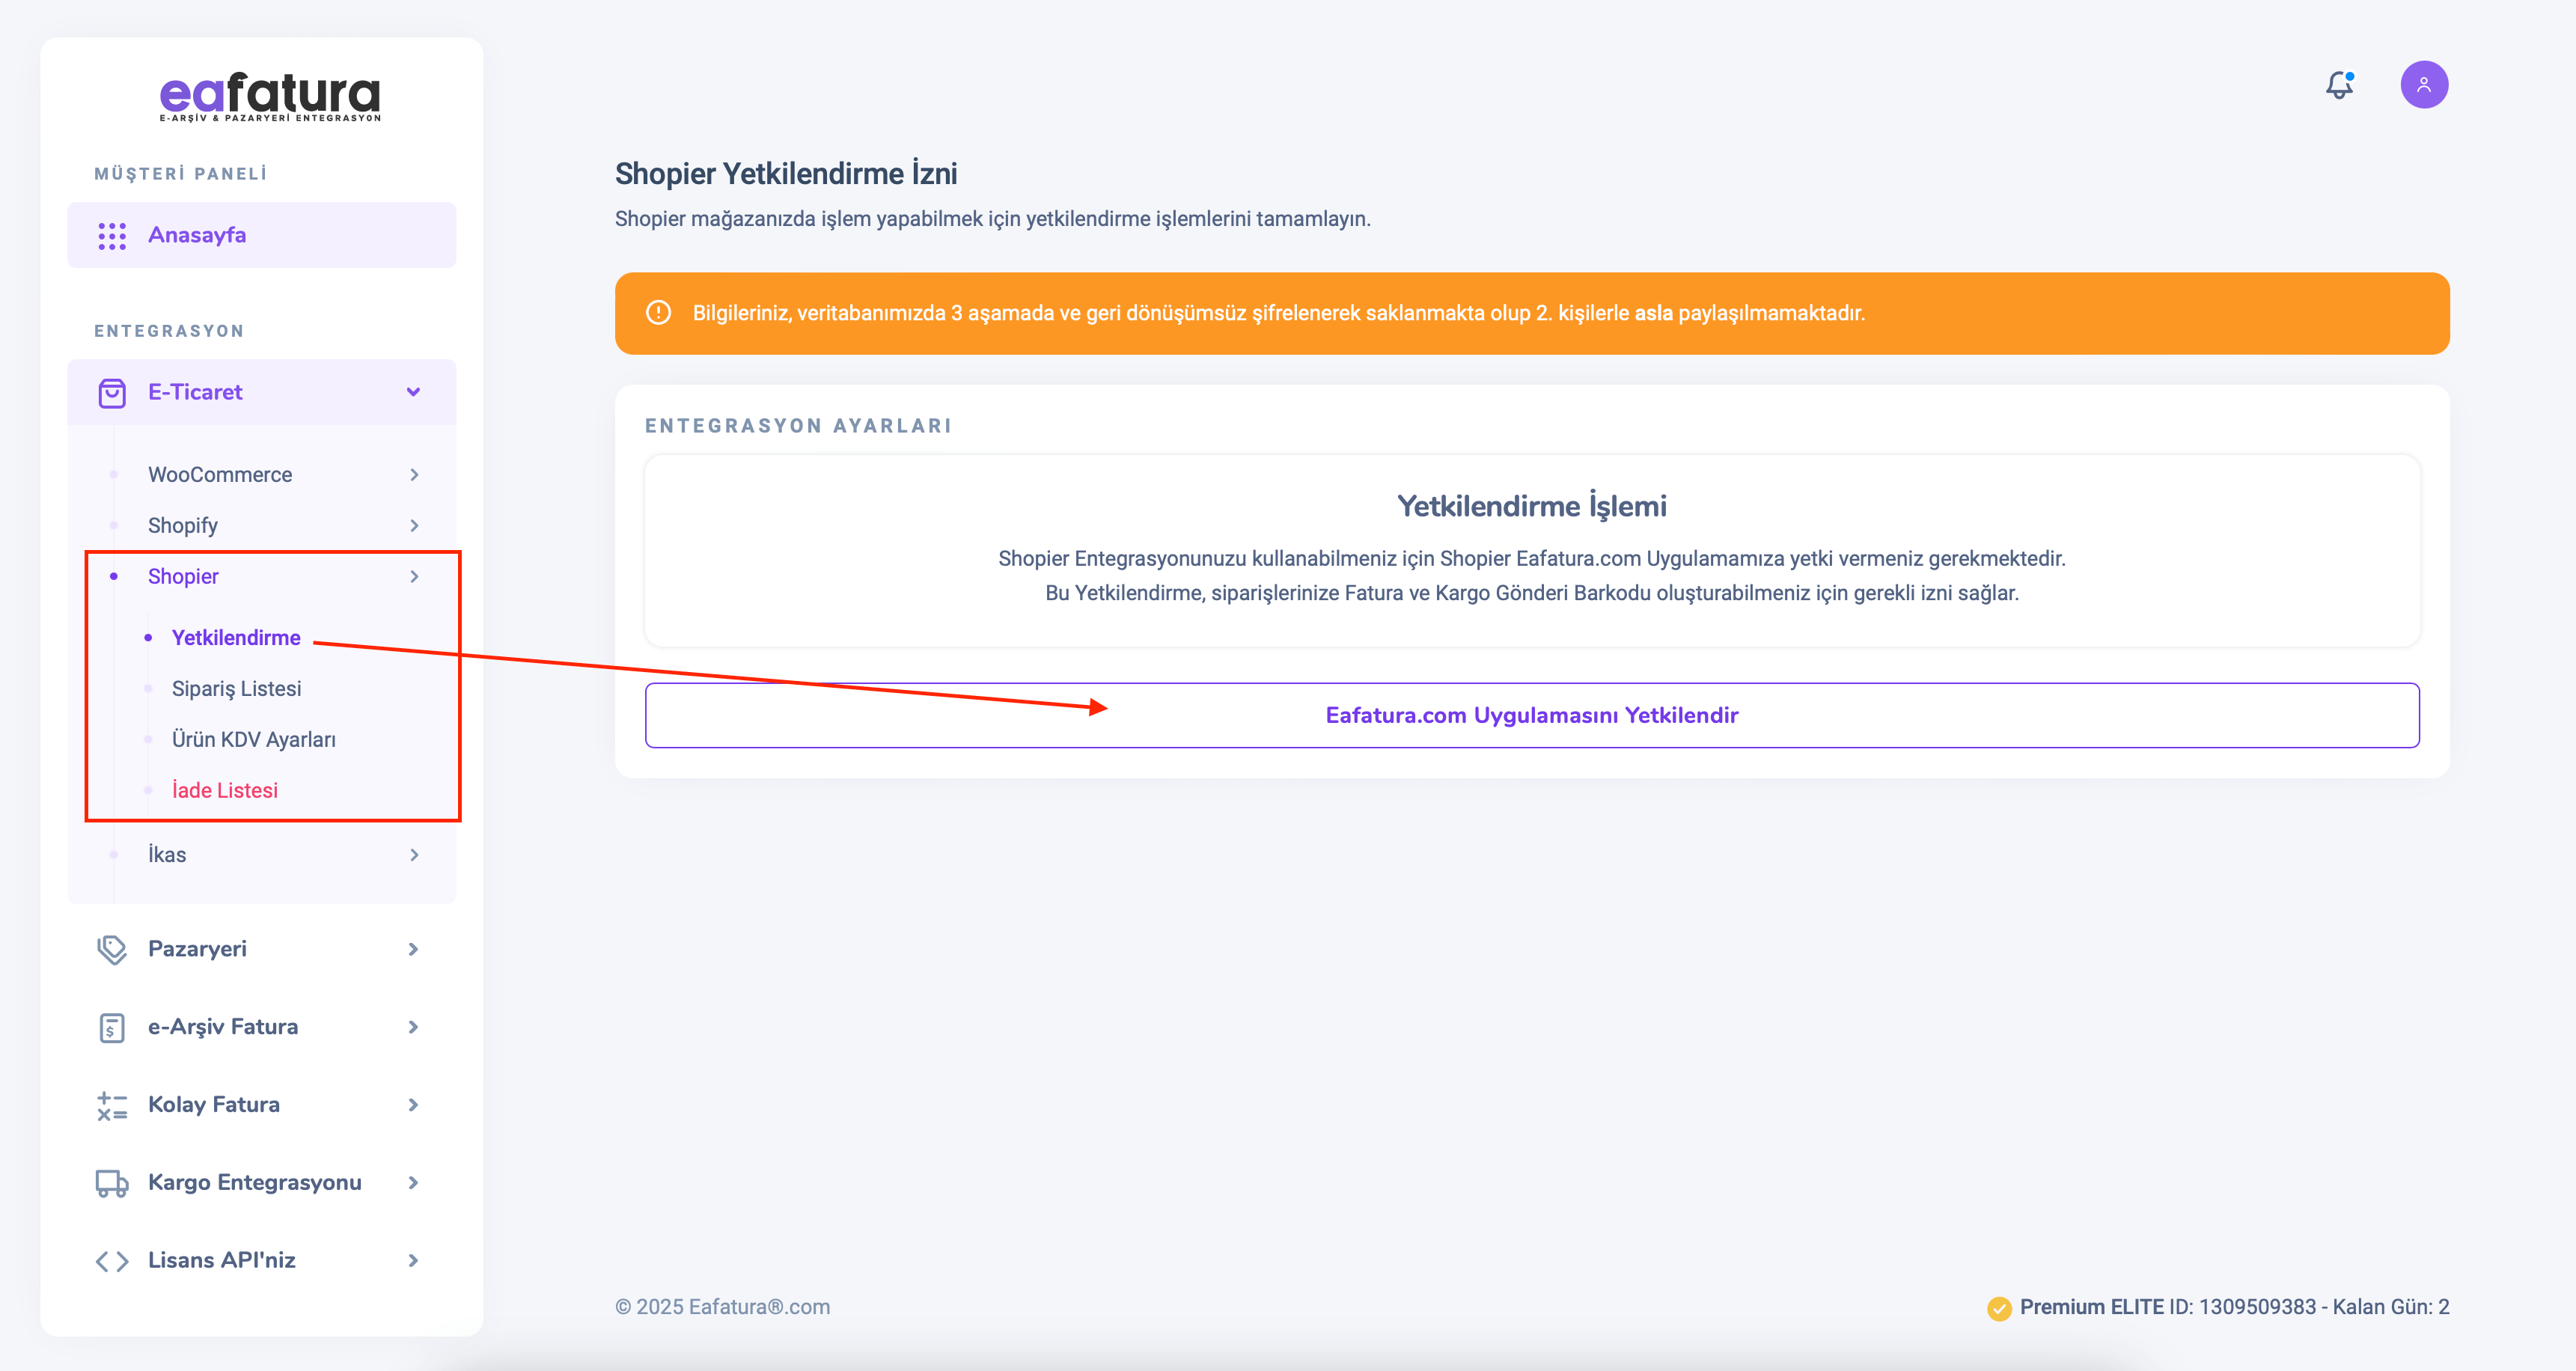Screen dimensions: 2576x1371
Task: Open the notifications bell
Action: click(x=2339, y=85)
